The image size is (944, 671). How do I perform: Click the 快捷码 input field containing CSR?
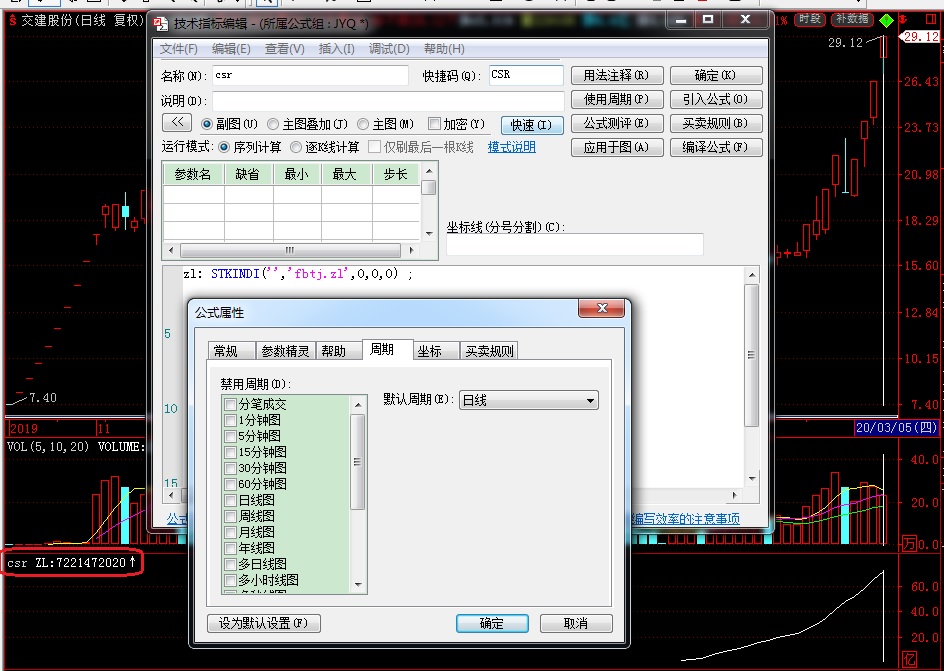pos(526,75)
